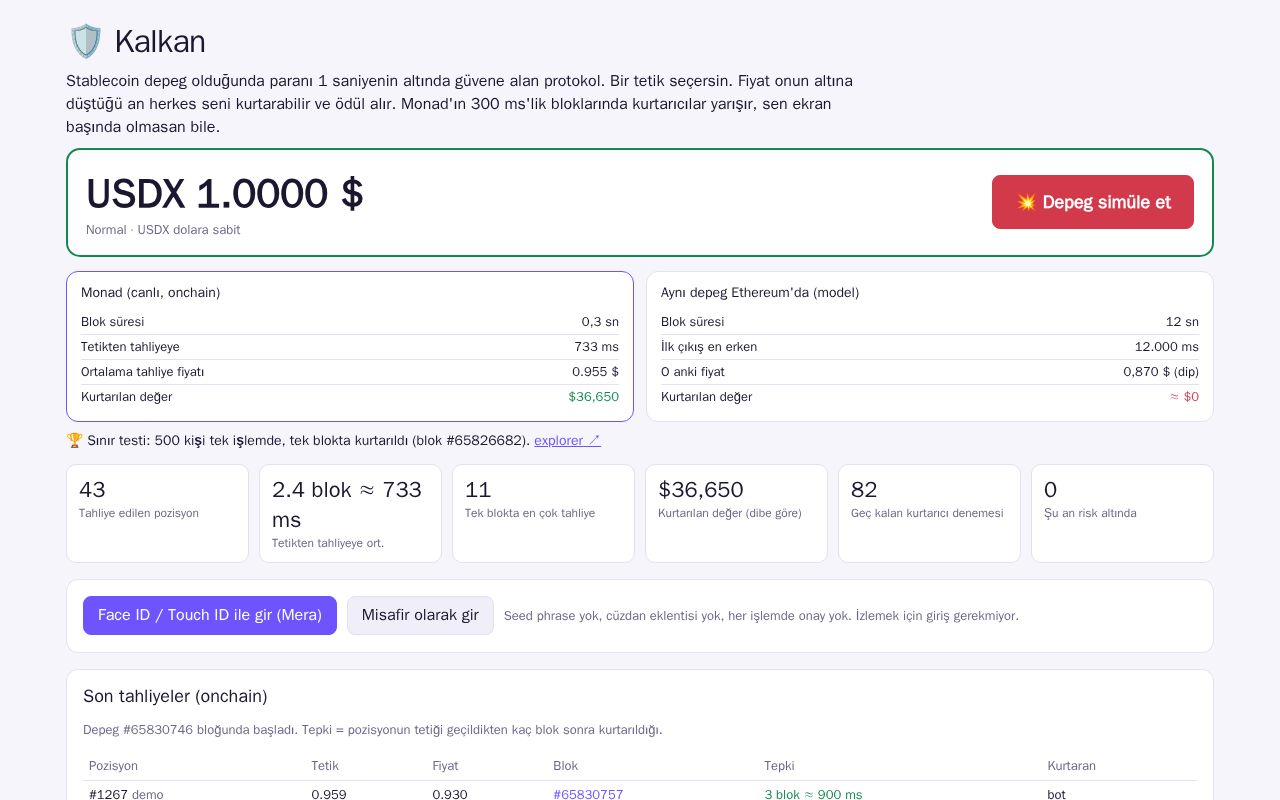Click the shield logo beside Kalkan
The width and height of the screenshot is (1280, 800).
pos(86,42)
